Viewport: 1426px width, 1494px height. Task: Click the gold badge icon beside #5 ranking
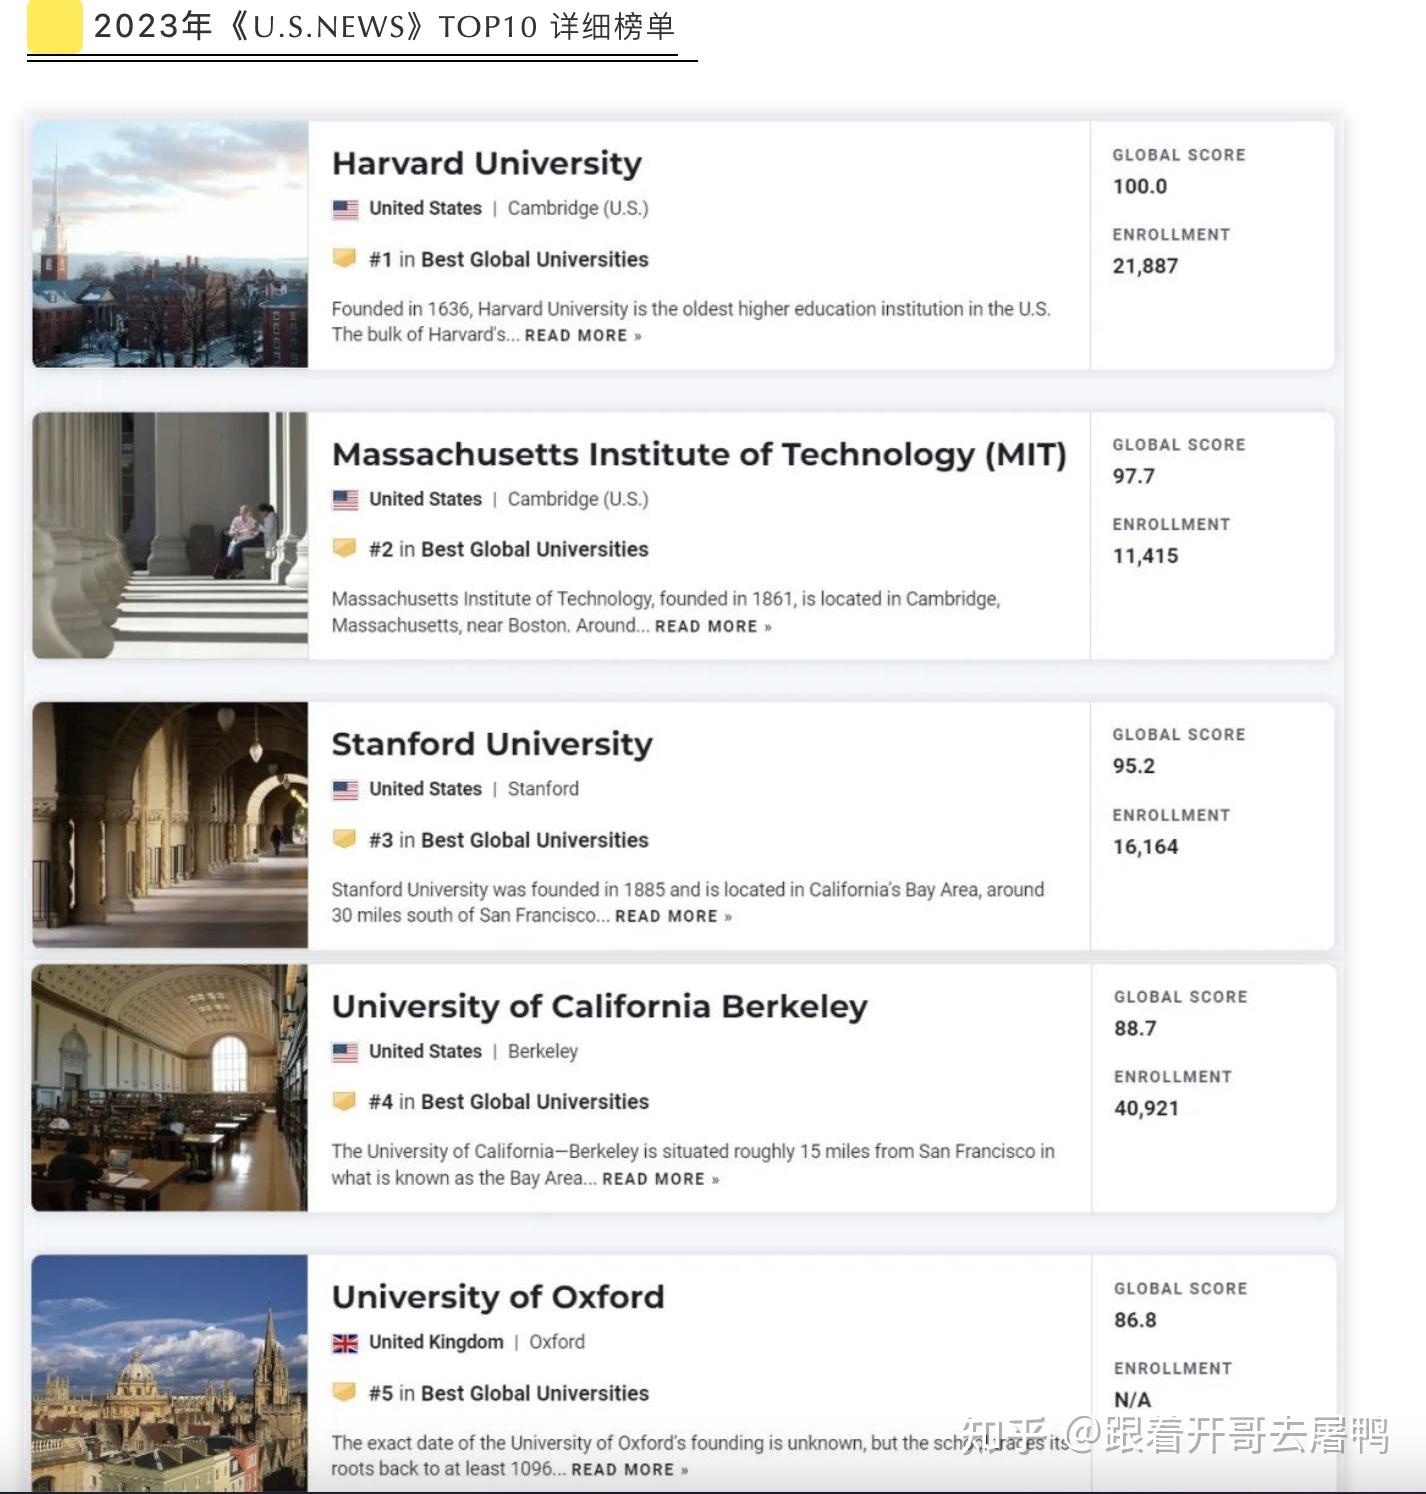click(x=345, y=1392)
